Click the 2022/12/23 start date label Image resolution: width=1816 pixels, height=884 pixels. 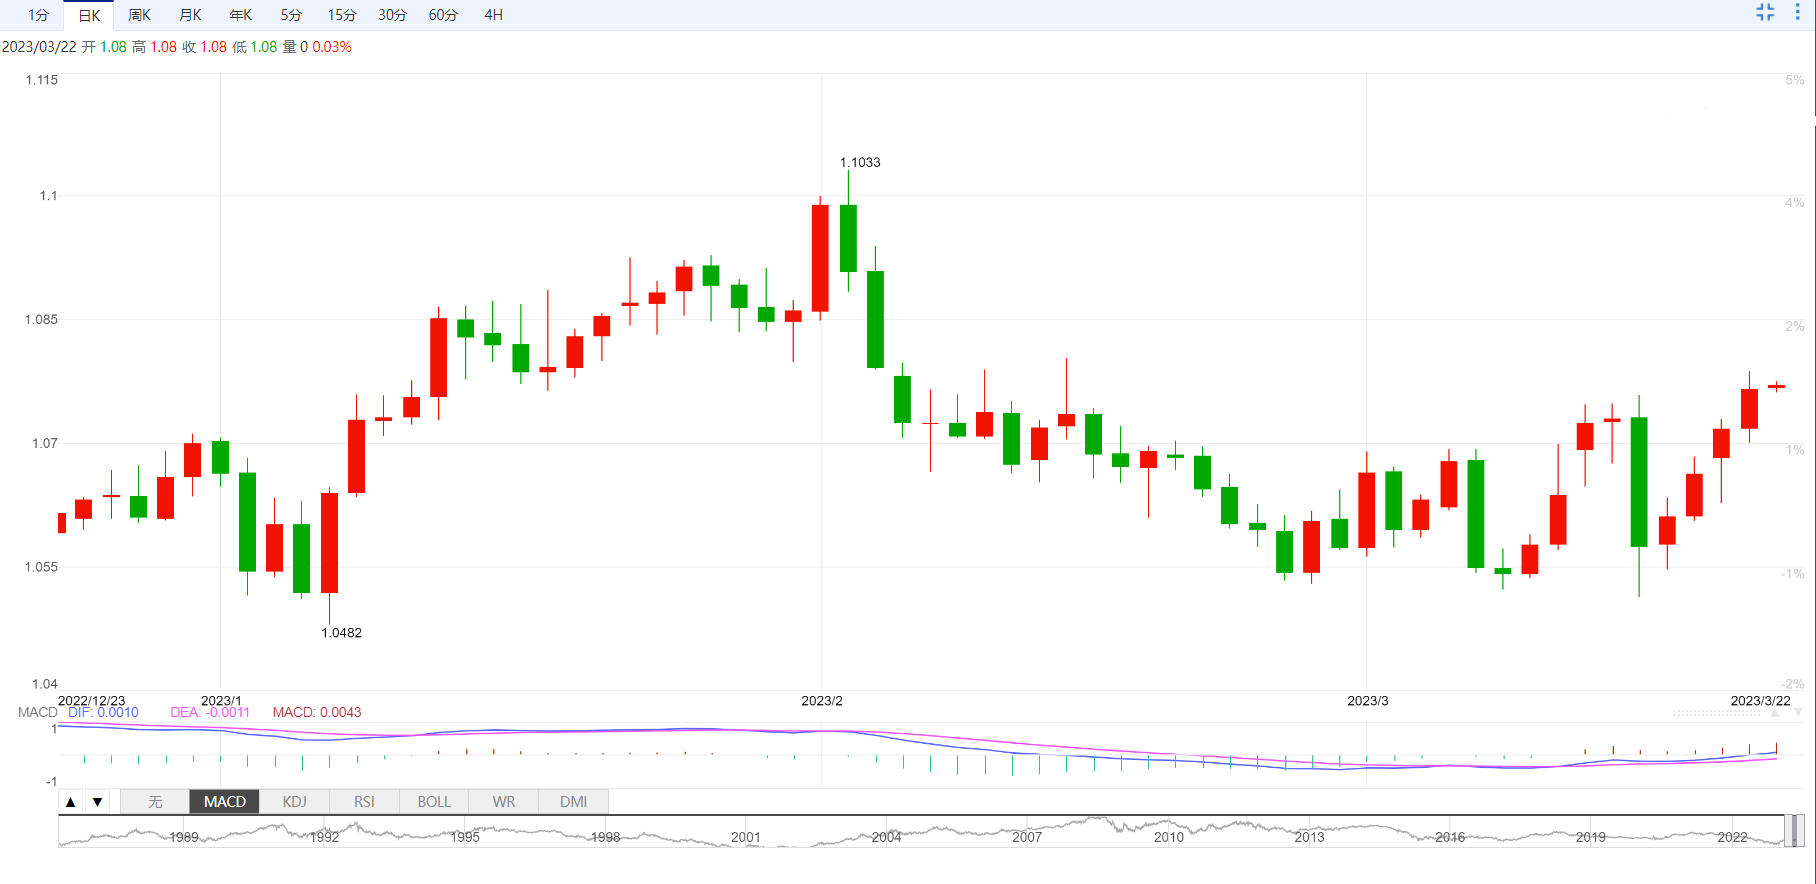[x=92, y=701]
